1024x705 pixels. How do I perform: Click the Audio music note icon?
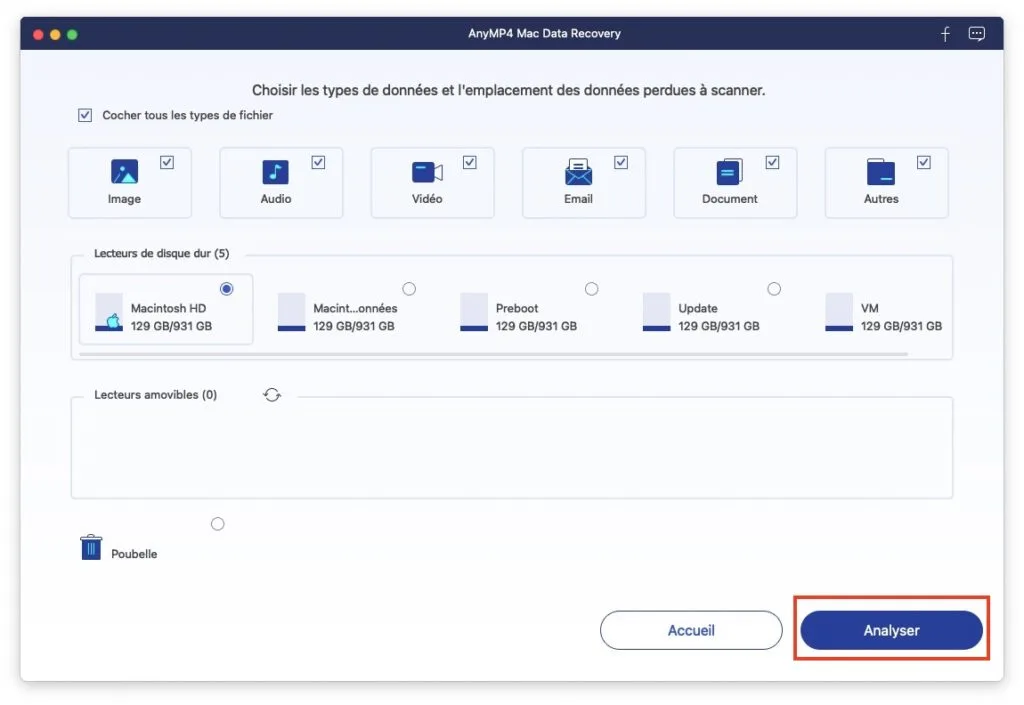click(x=275, y=172)
